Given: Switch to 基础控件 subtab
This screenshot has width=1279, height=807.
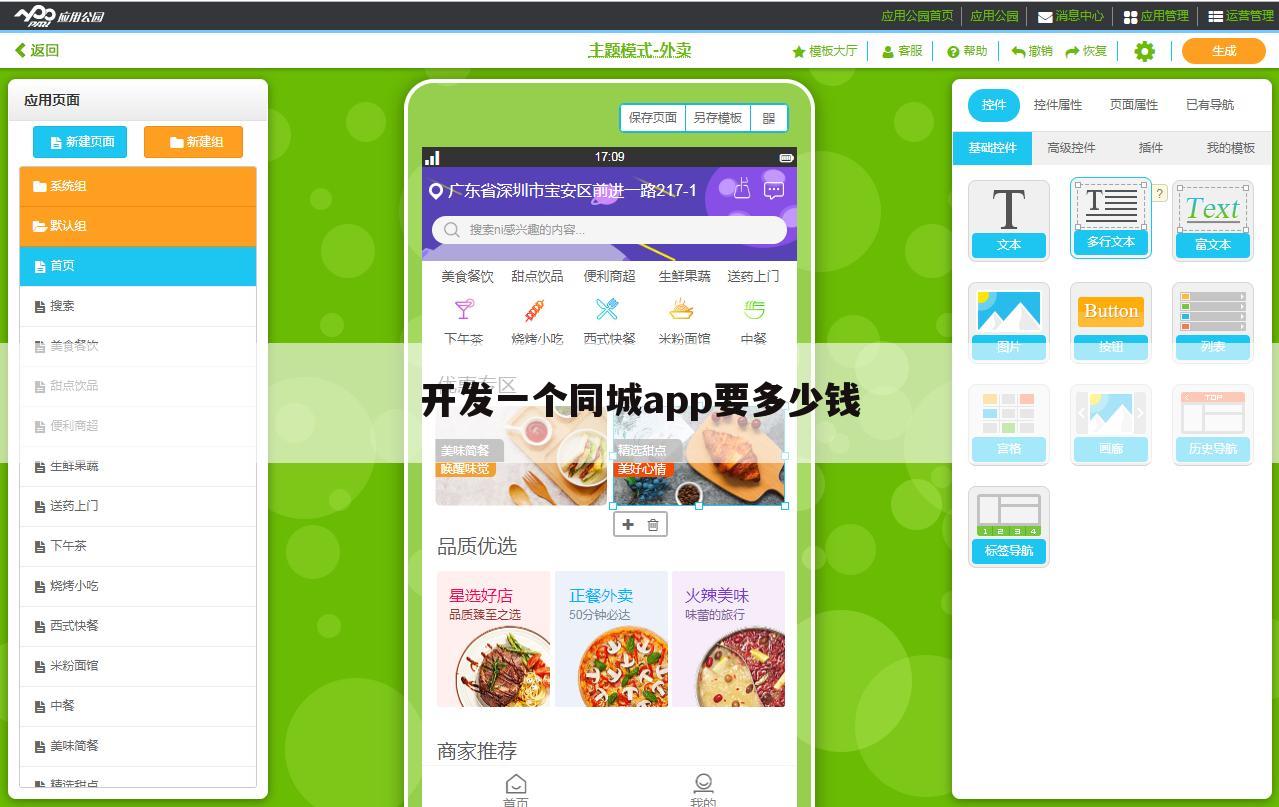Looking at the screenshot, I should 992,148.
